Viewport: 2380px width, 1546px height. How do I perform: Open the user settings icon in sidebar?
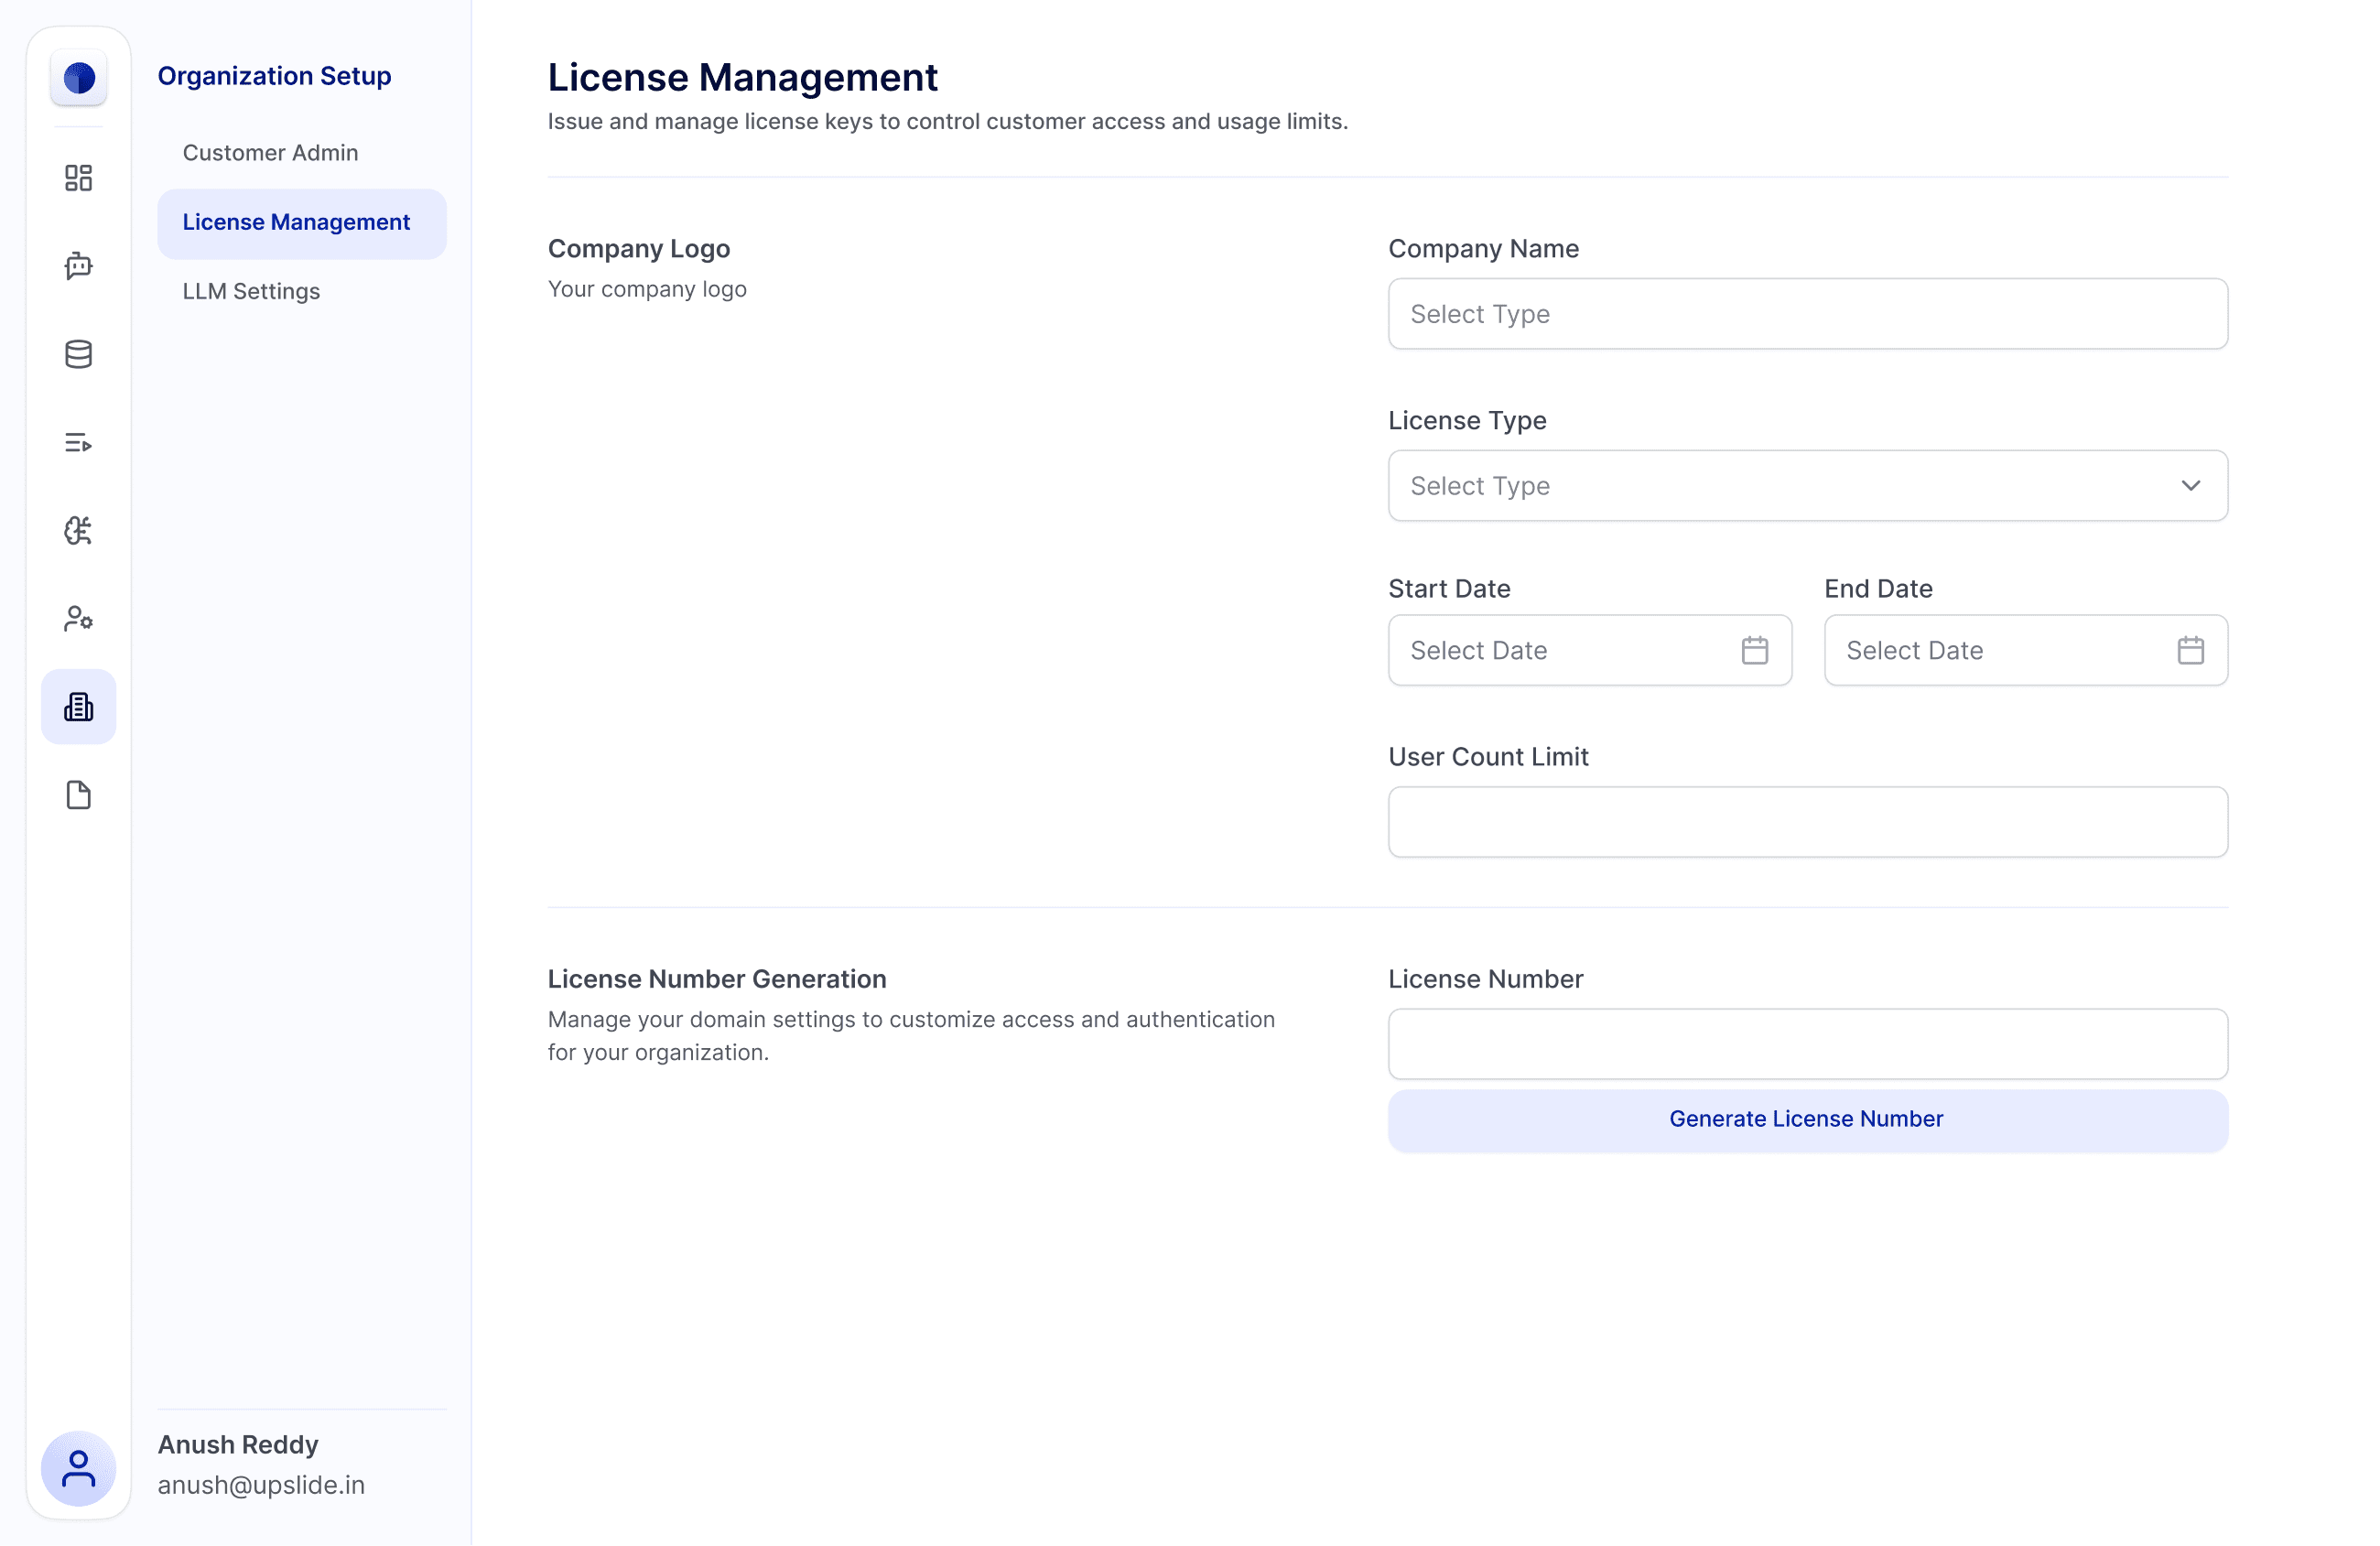[x=78, y=619]
